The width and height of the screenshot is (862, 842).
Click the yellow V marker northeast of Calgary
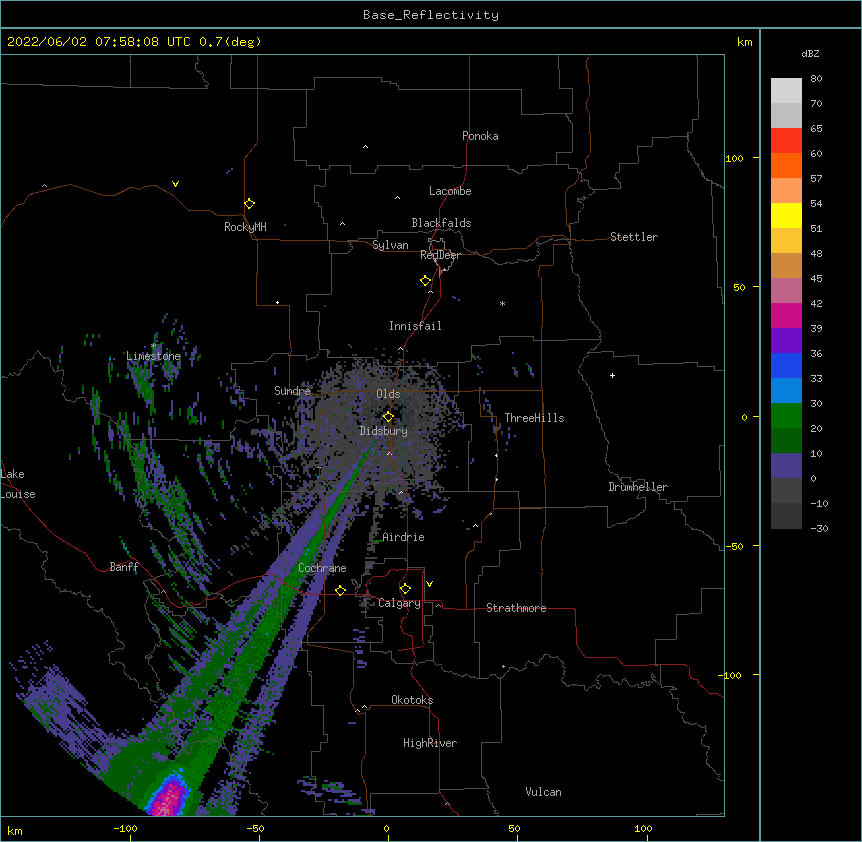(429, 584)
